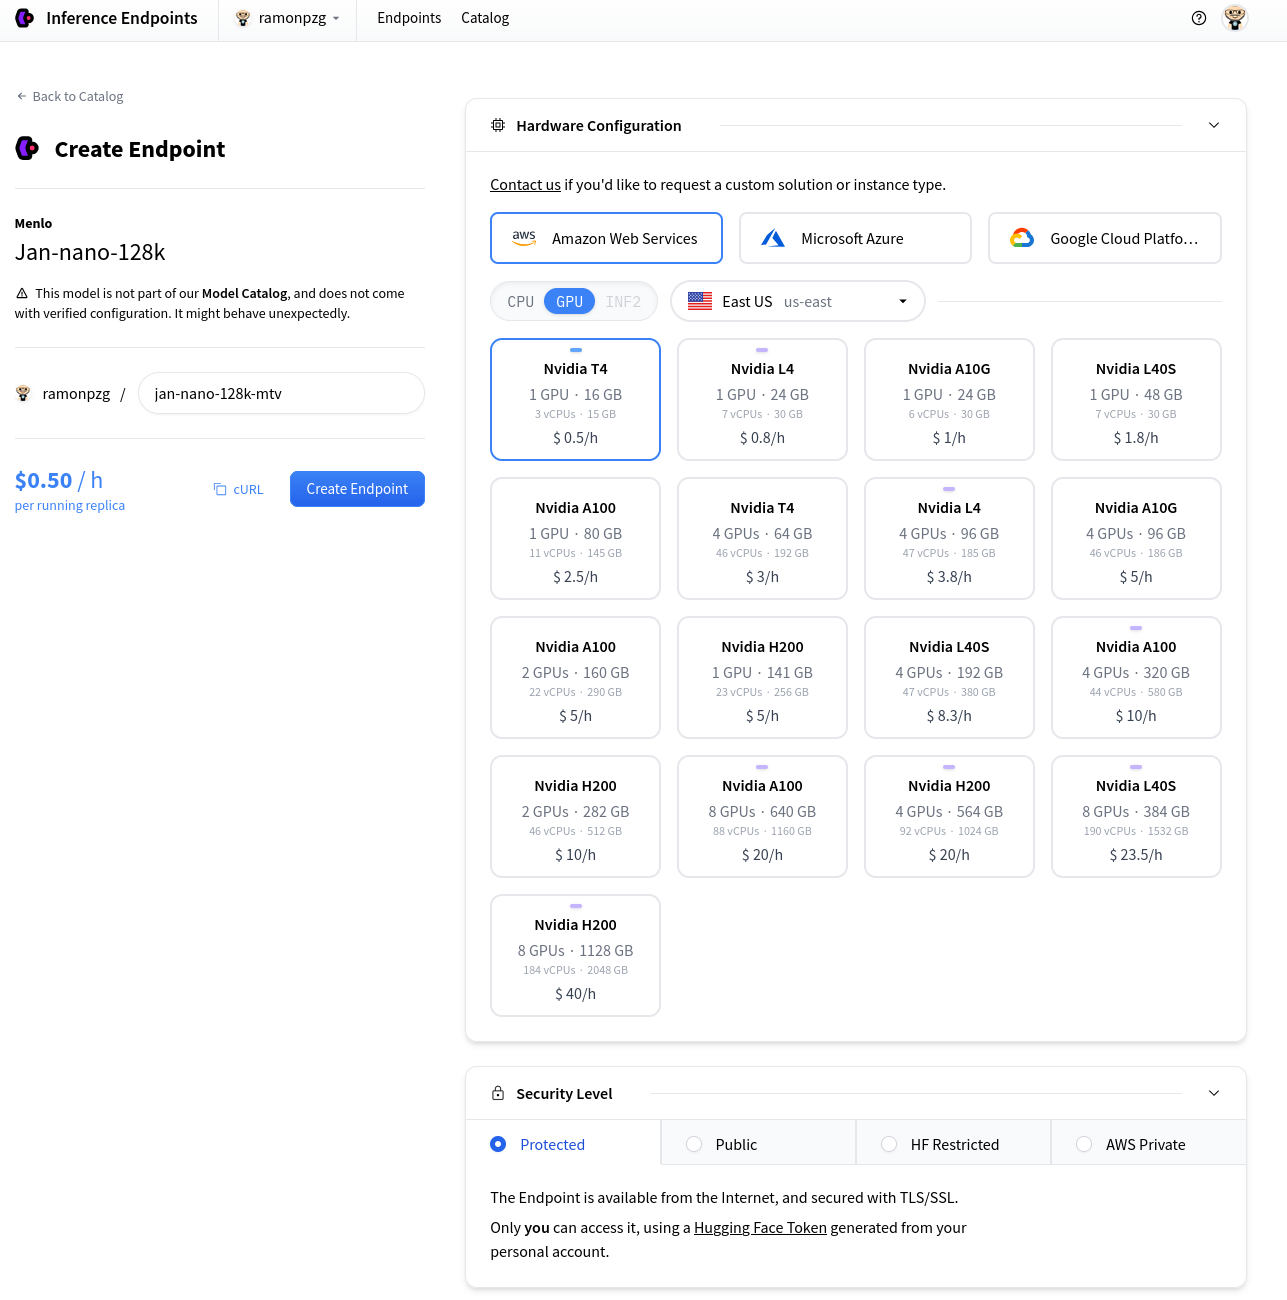The height and width of the screenshot is (1300, 1287).
Task: Collapse the Security Level section
Action: click(1214, 1093)
